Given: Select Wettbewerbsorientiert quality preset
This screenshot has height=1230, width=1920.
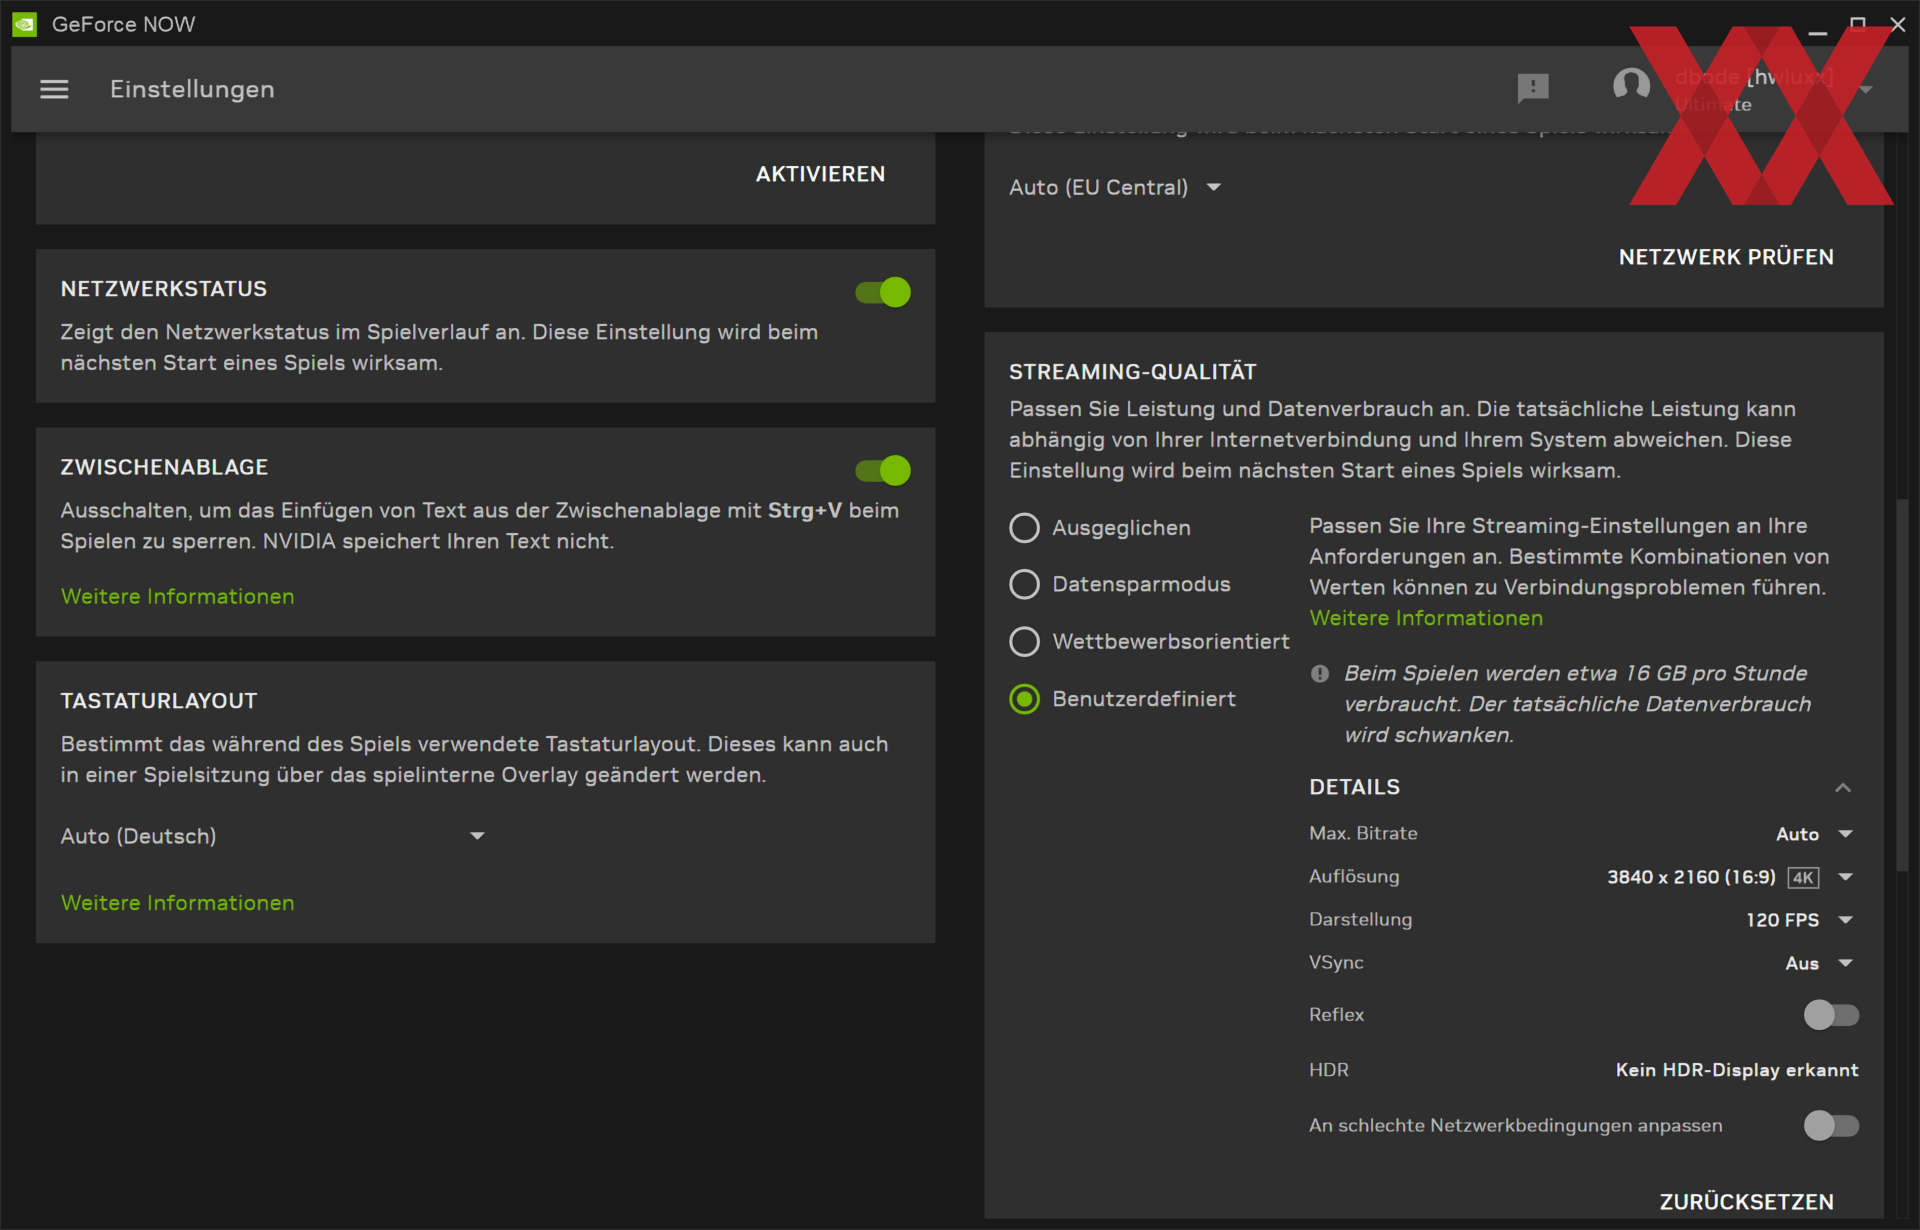Looking at the screenshot, I should pos(1150,642).
